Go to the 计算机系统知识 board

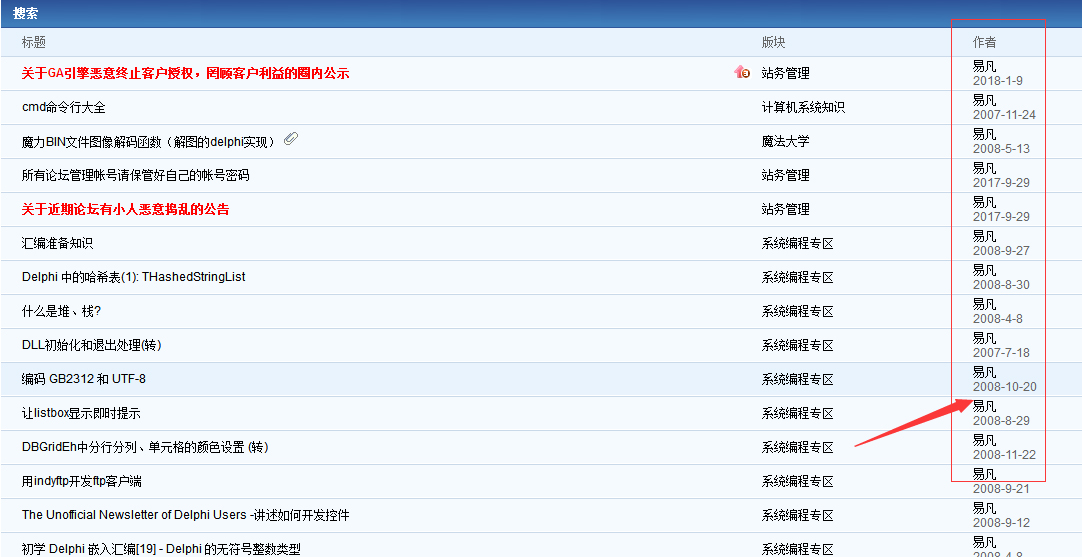[803, 107]
